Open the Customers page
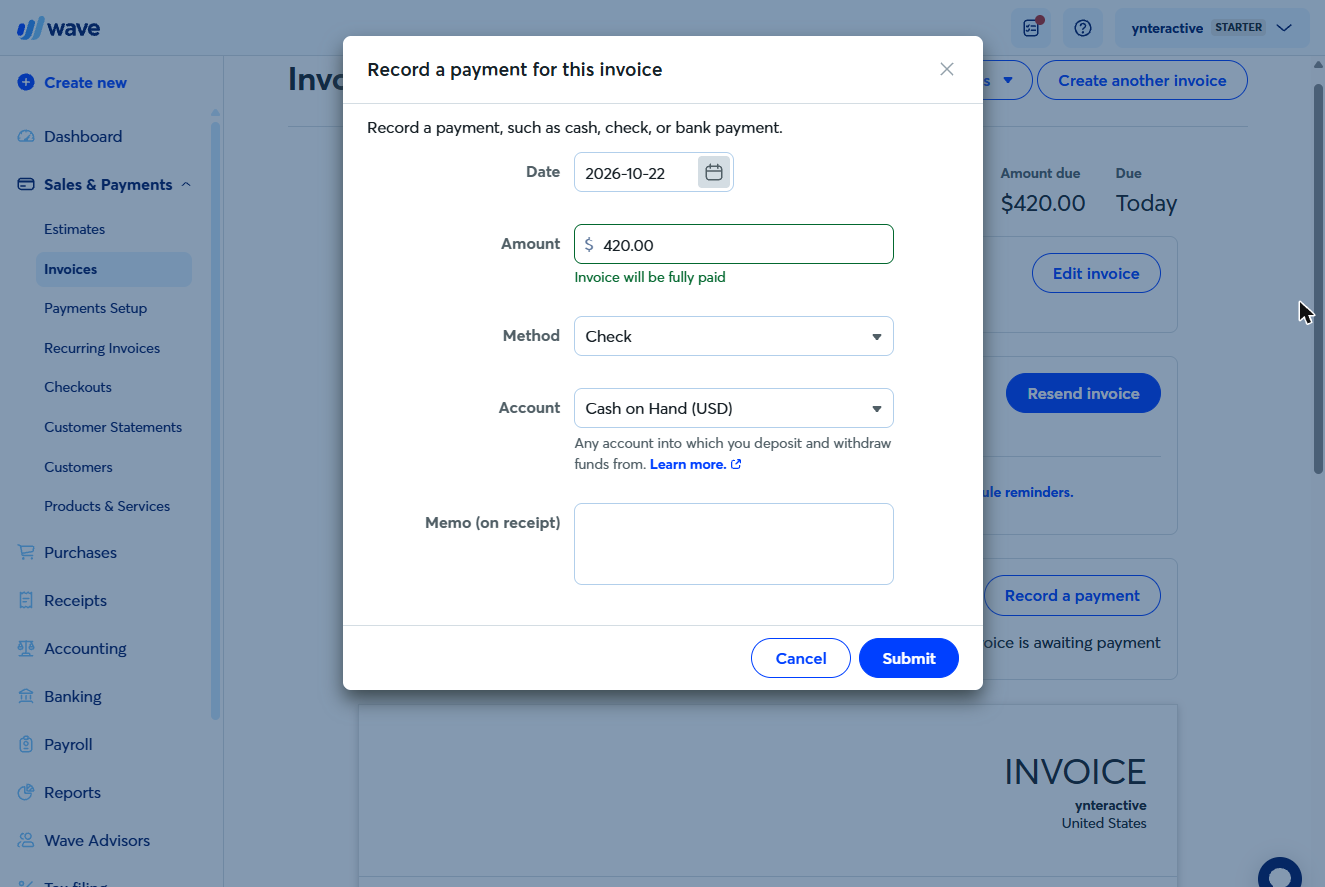 coord(78,467)
